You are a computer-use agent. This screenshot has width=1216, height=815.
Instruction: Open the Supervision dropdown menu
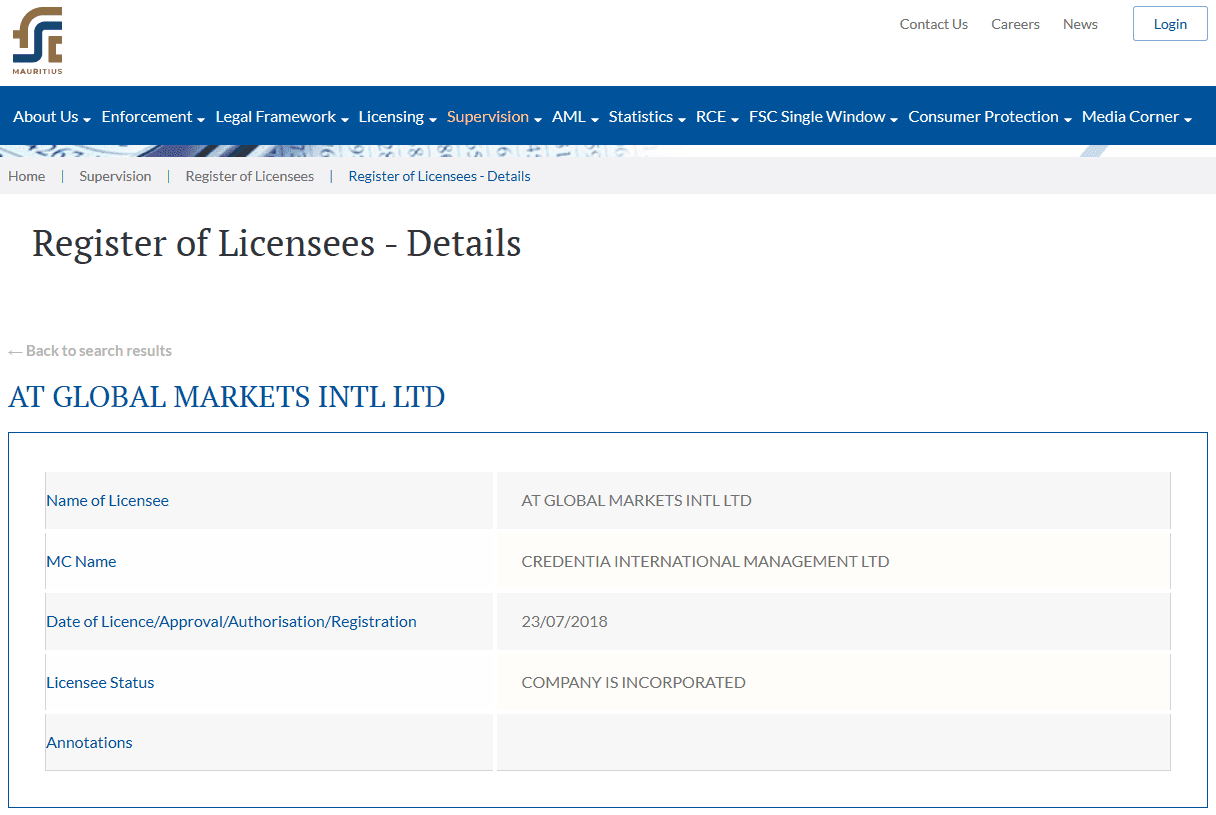pyautogui.click(x=494, y=117)
